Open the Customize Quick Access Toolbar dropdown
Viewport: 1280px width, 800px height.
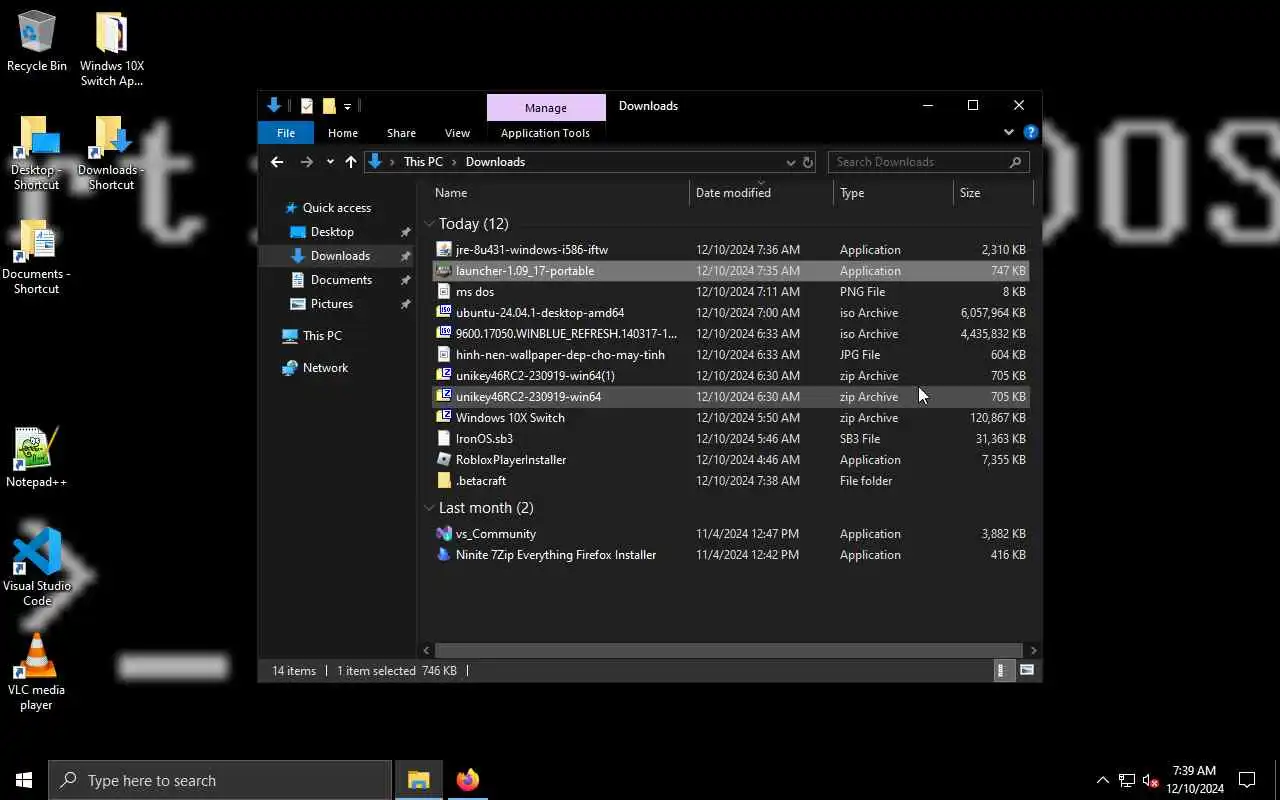pos(347,106)
